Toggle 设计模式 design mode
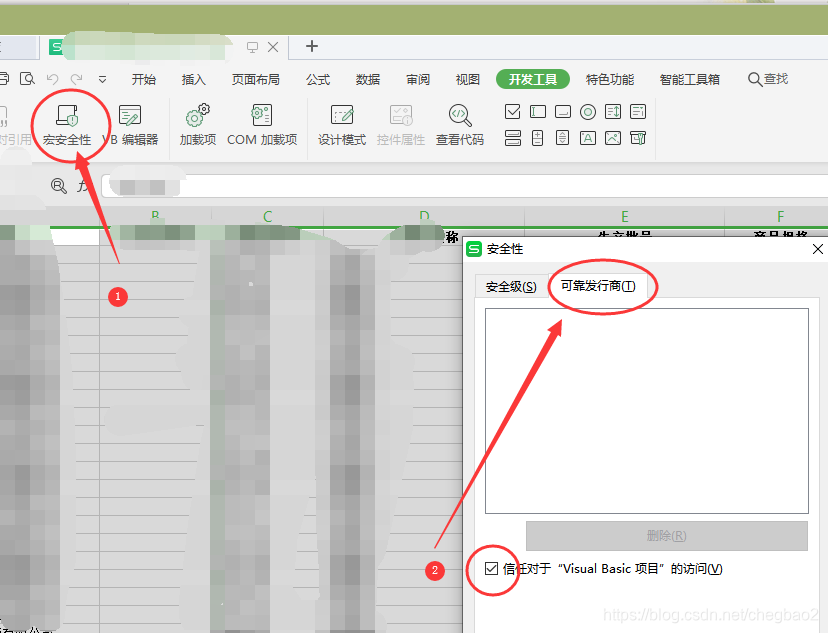 [x=342, y=125]
